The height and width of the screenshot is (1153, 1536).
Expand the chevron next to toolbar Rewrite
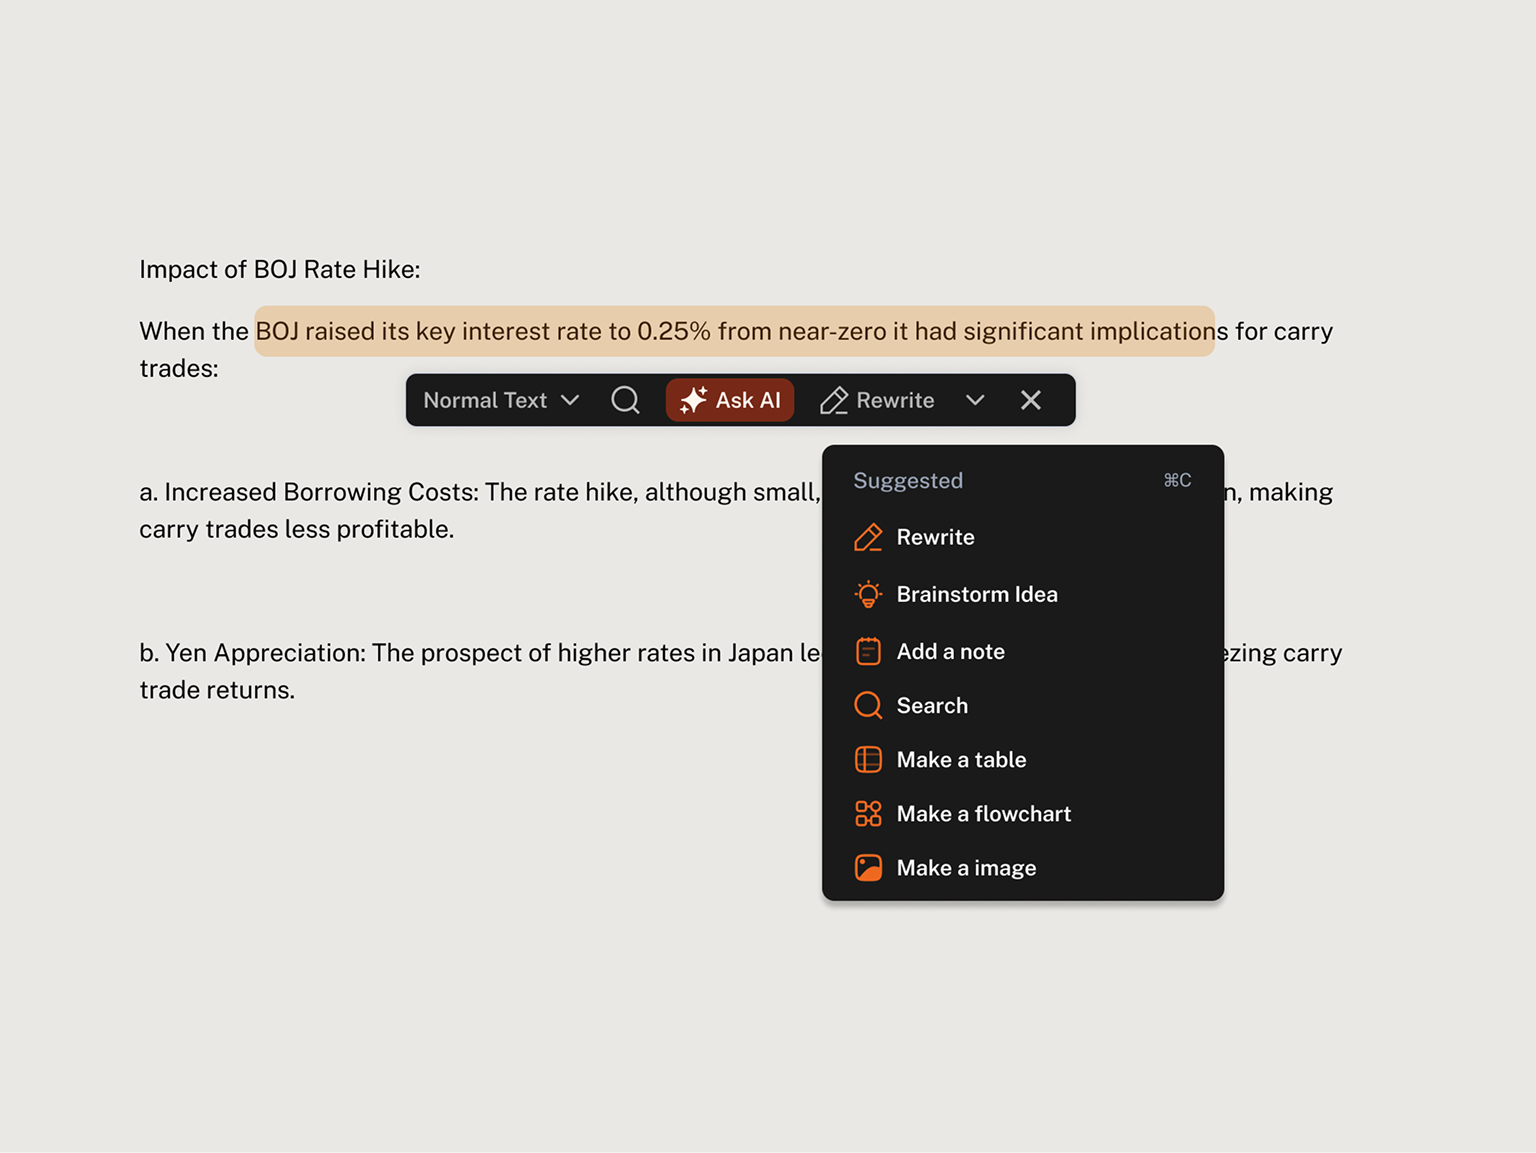point(975,400)
